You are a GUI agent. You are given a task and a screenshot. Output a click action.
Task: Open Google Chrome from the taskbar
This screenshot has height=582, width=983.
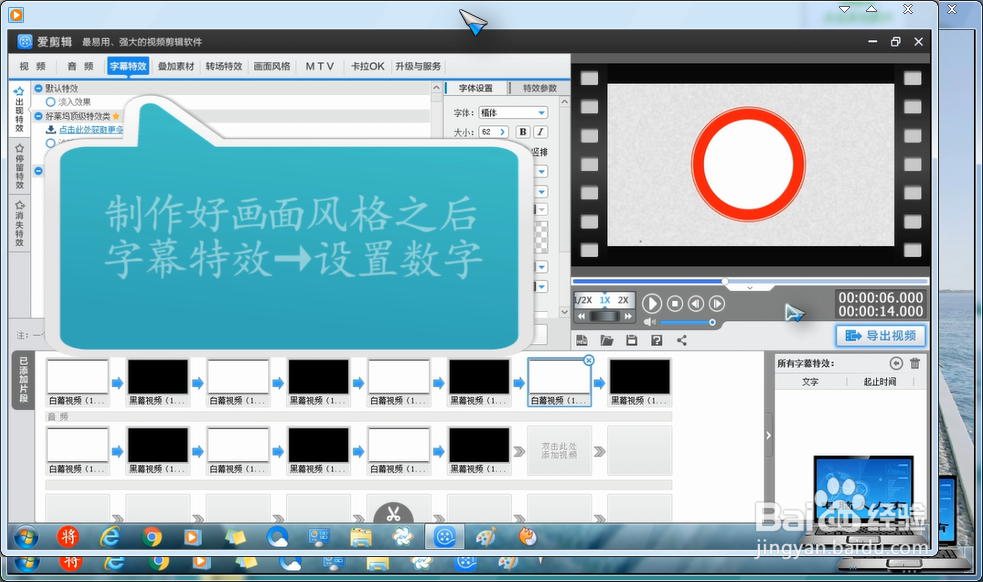pyautogui.click(x=151, y=537)
